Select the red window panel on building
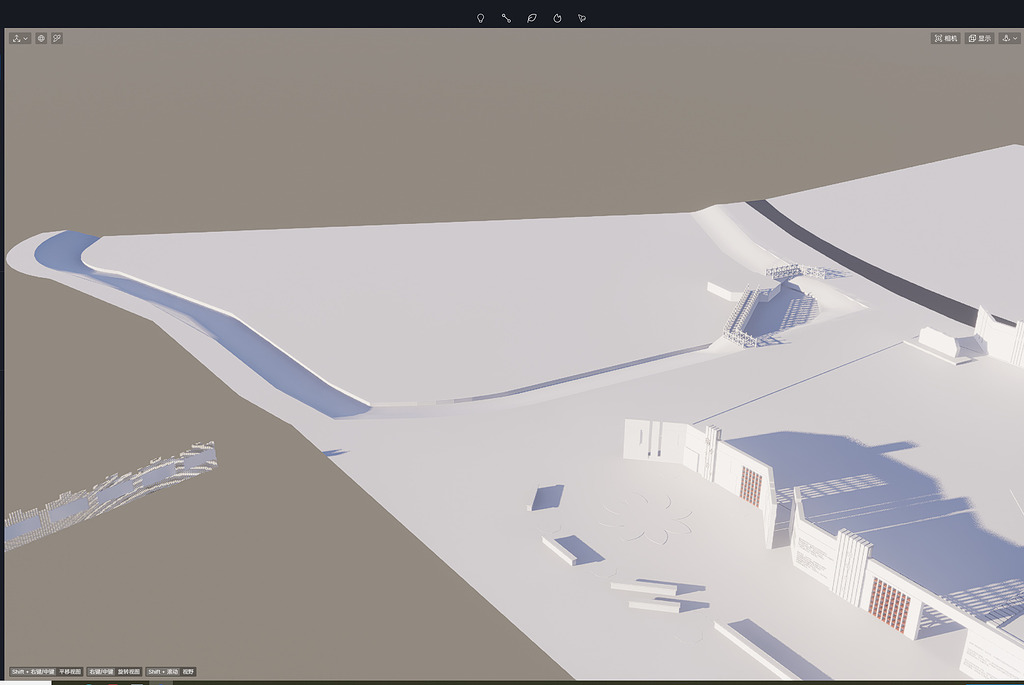The height and width of the screenshot is (685, 1024). [x=750, y=486]
